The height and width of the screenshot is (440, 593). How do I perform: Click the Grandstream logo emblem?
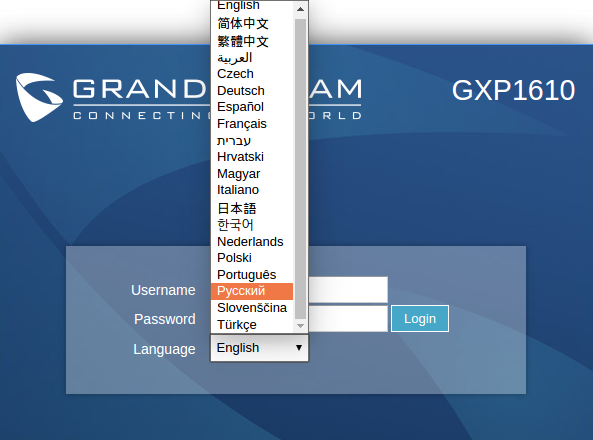point(39,97)
